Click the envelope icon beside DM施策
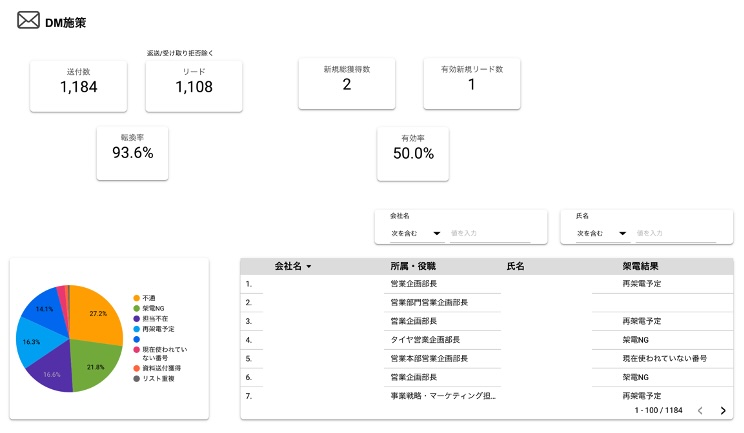 point(28,21)
